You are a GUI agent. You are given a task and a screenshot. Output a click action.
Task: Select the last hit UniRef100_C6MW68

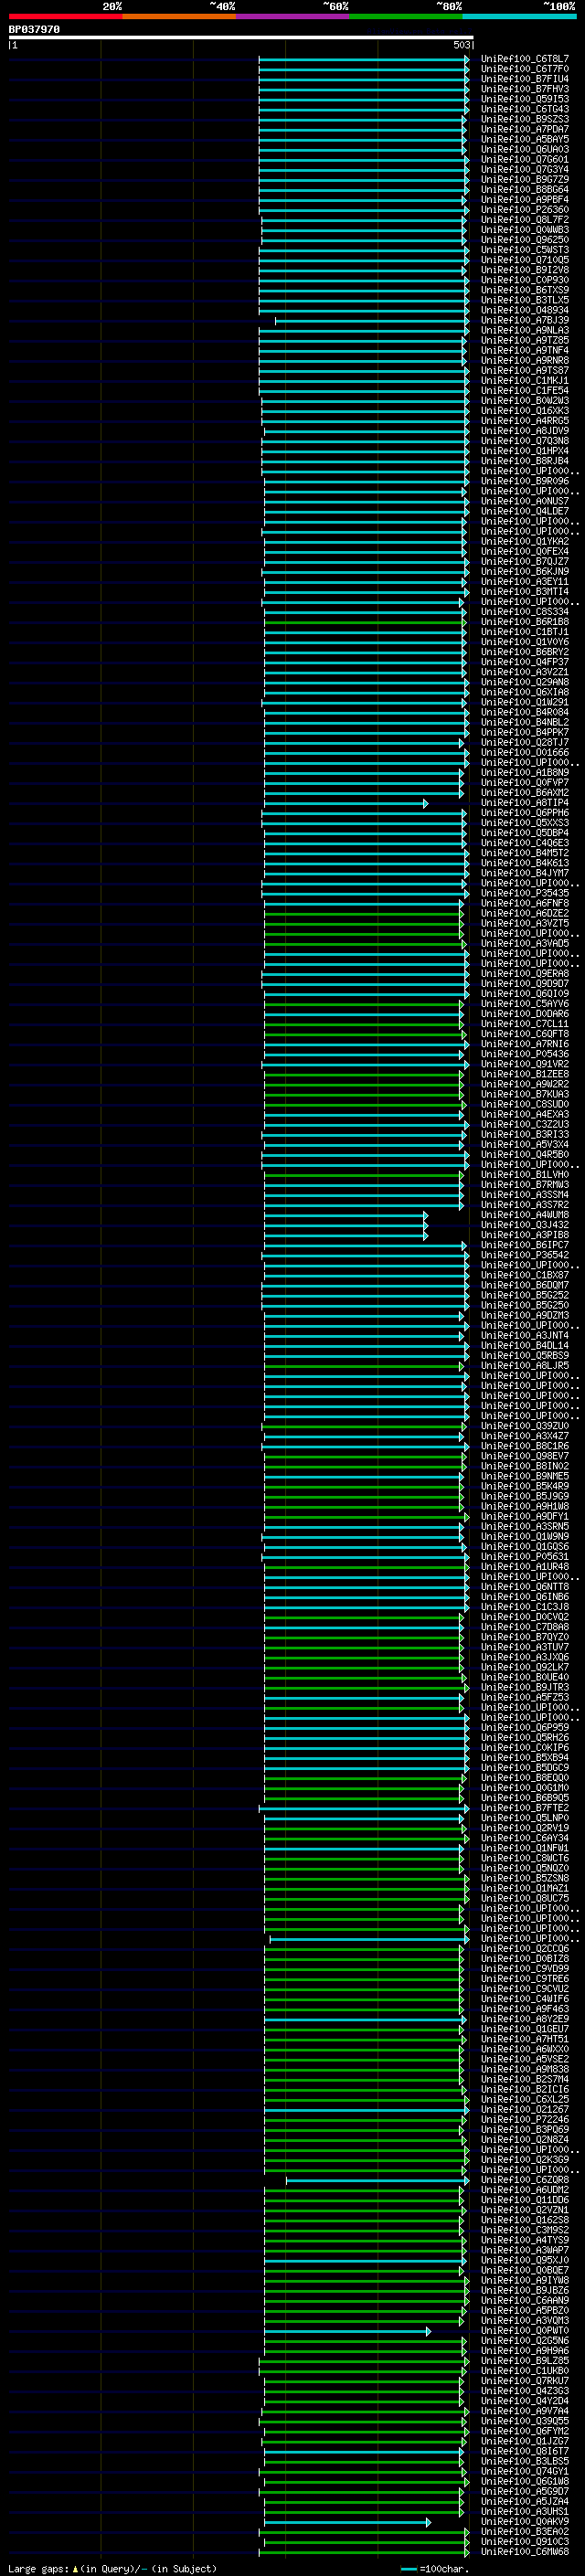click(524, 2551)
